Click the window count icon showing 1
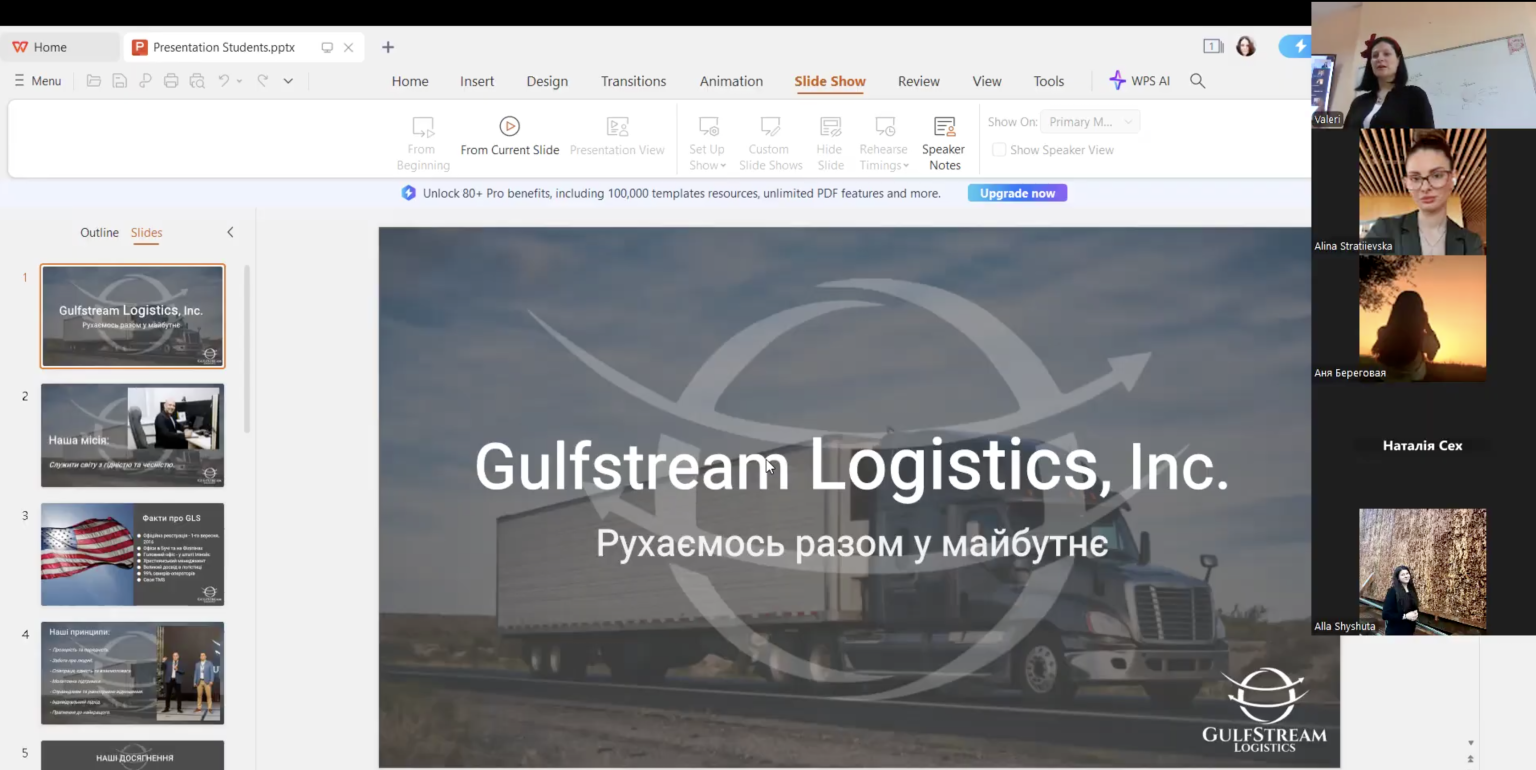Screen dimensions: 1536x770 tap(1213, 46)
